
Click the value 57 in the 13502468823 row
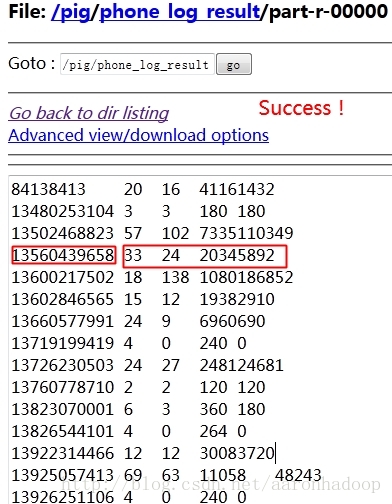click(133, 233)
